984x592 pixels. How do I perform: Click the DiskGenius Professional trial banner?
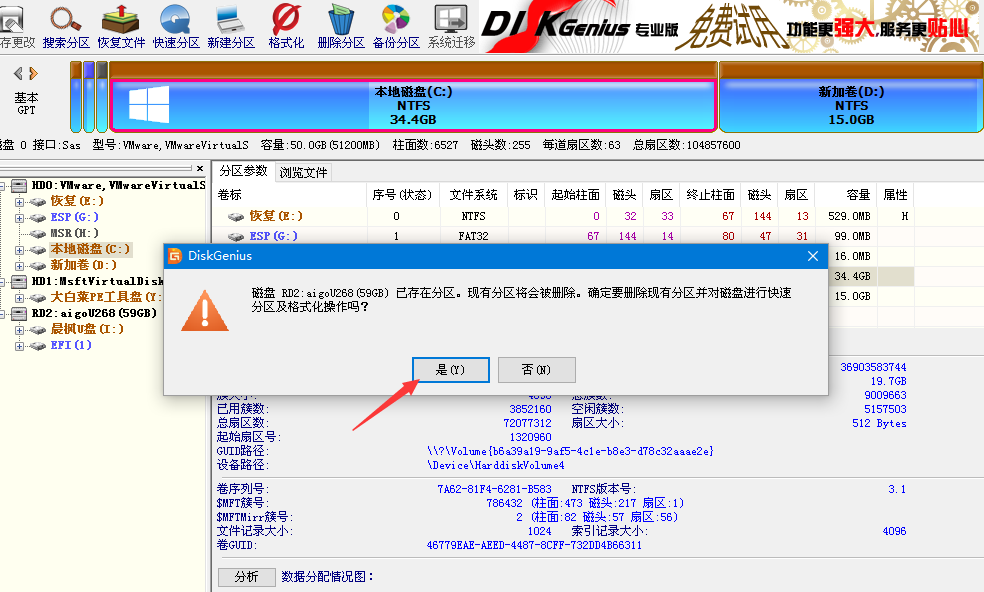tap(731, 26)
